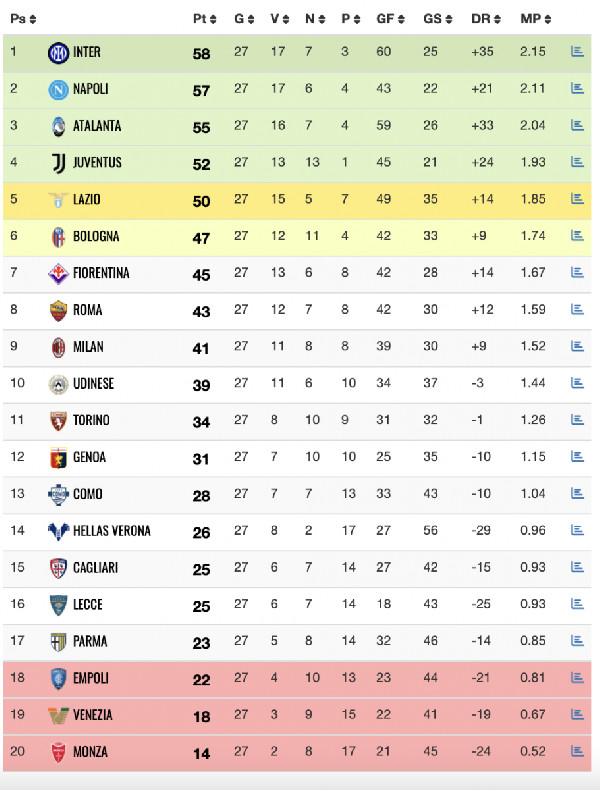Open the Atalanta team link
The height and width of the screenshot is (790, 600).
point(97,126)
